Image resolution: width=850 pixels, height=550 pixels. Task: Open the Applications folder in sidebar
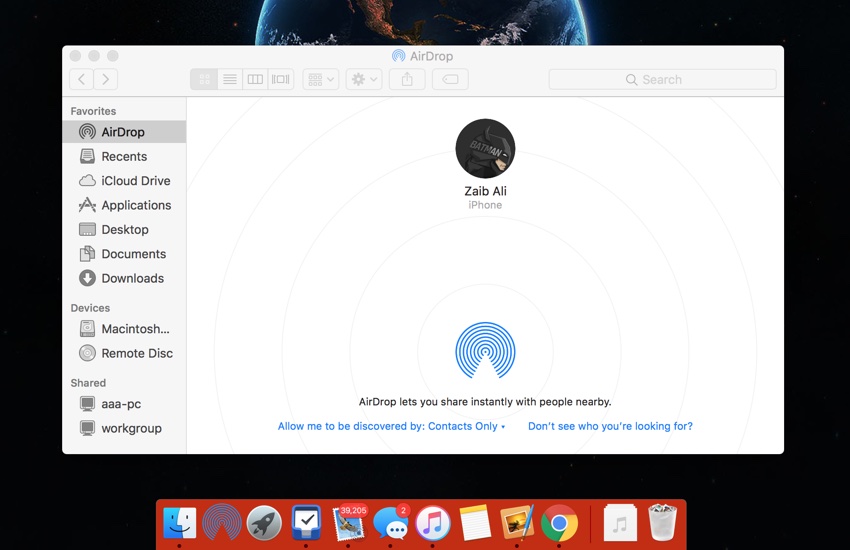(124, 205)
